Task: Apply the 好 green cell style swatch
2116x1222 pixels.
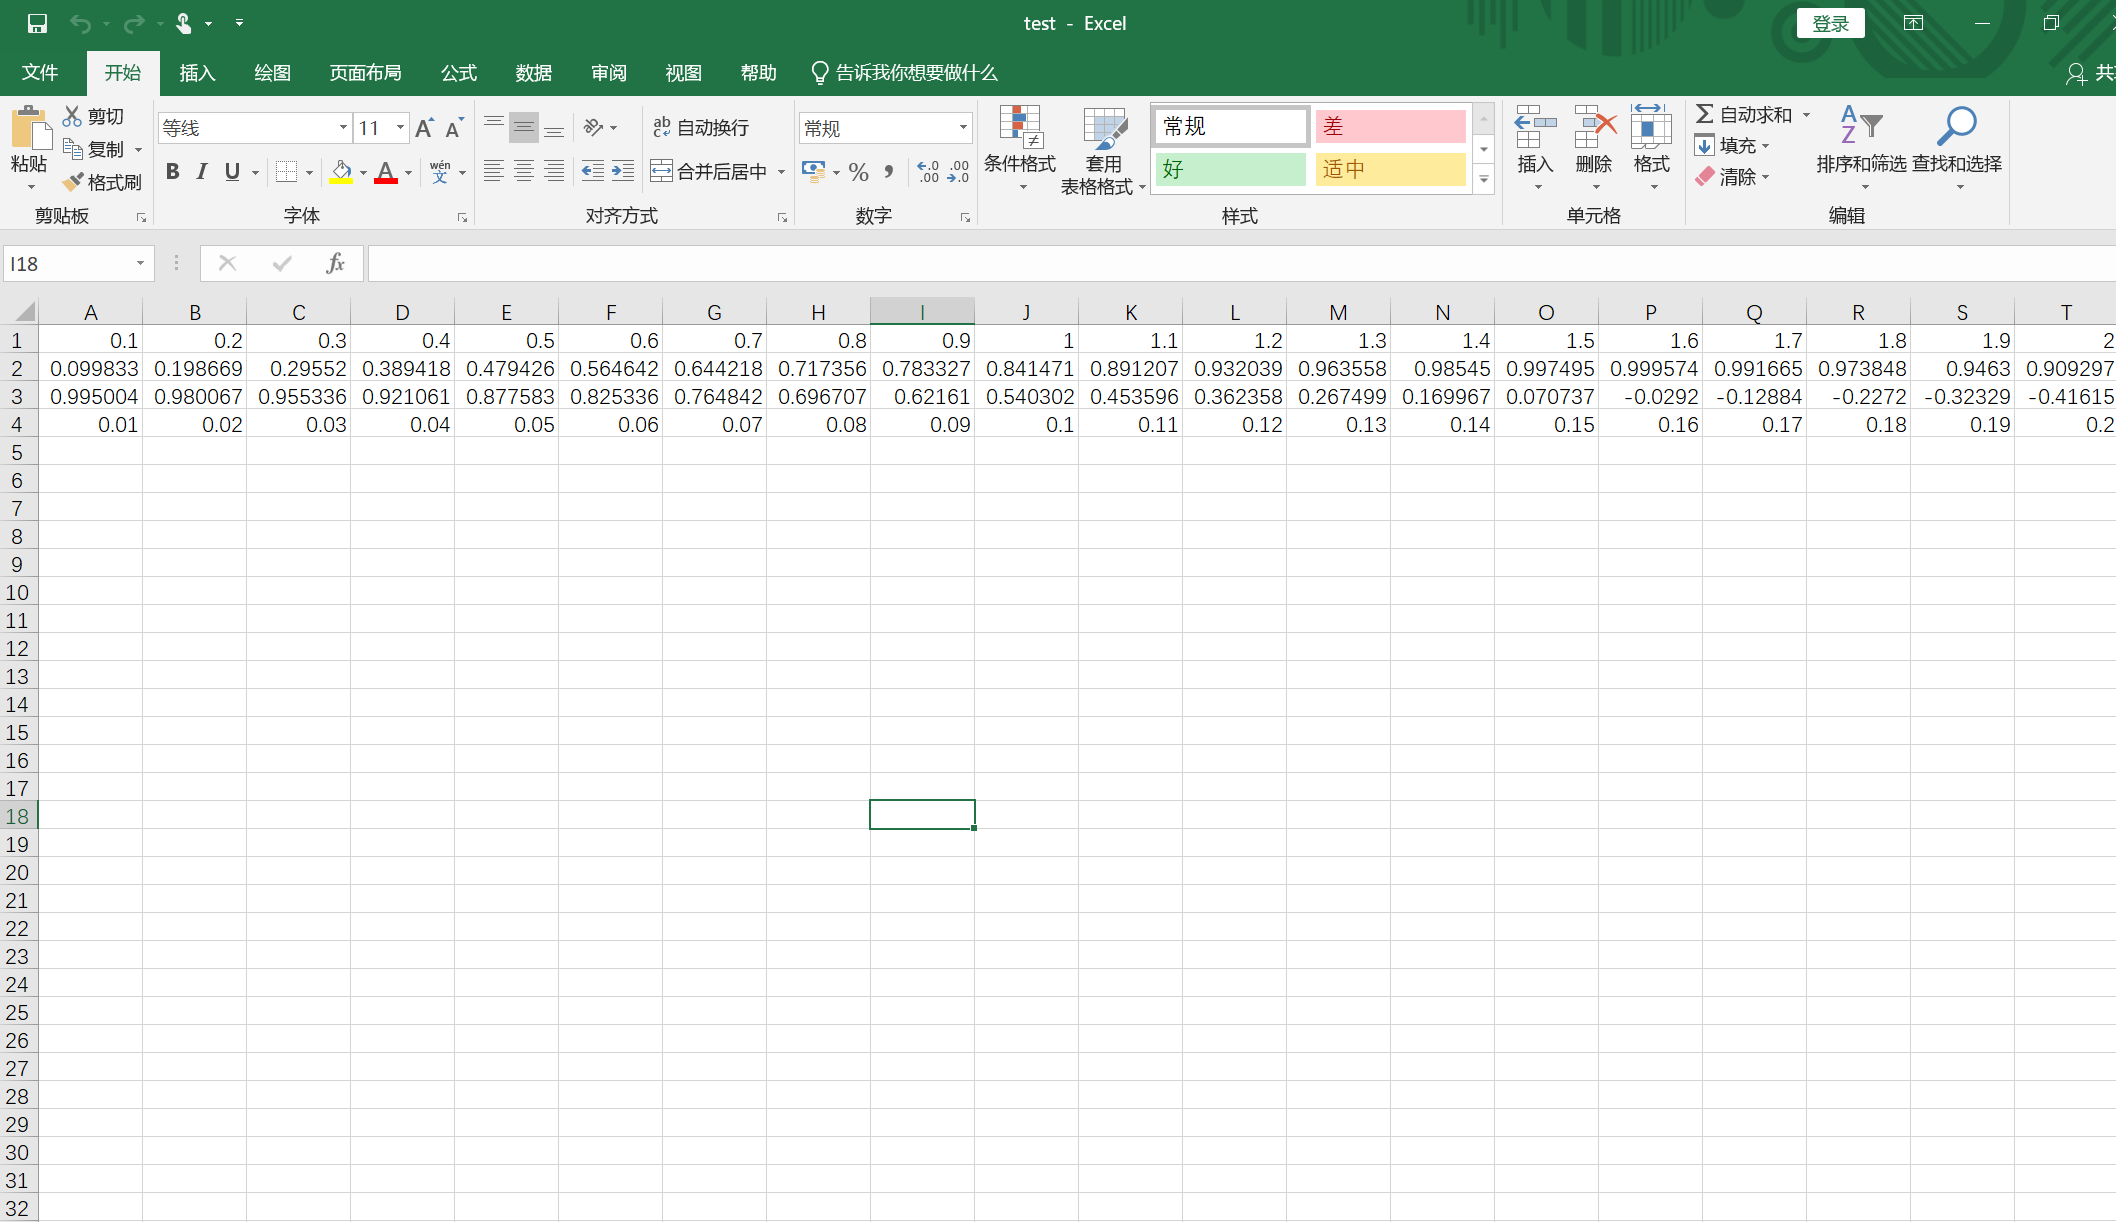Action: tap(1230, 169)
